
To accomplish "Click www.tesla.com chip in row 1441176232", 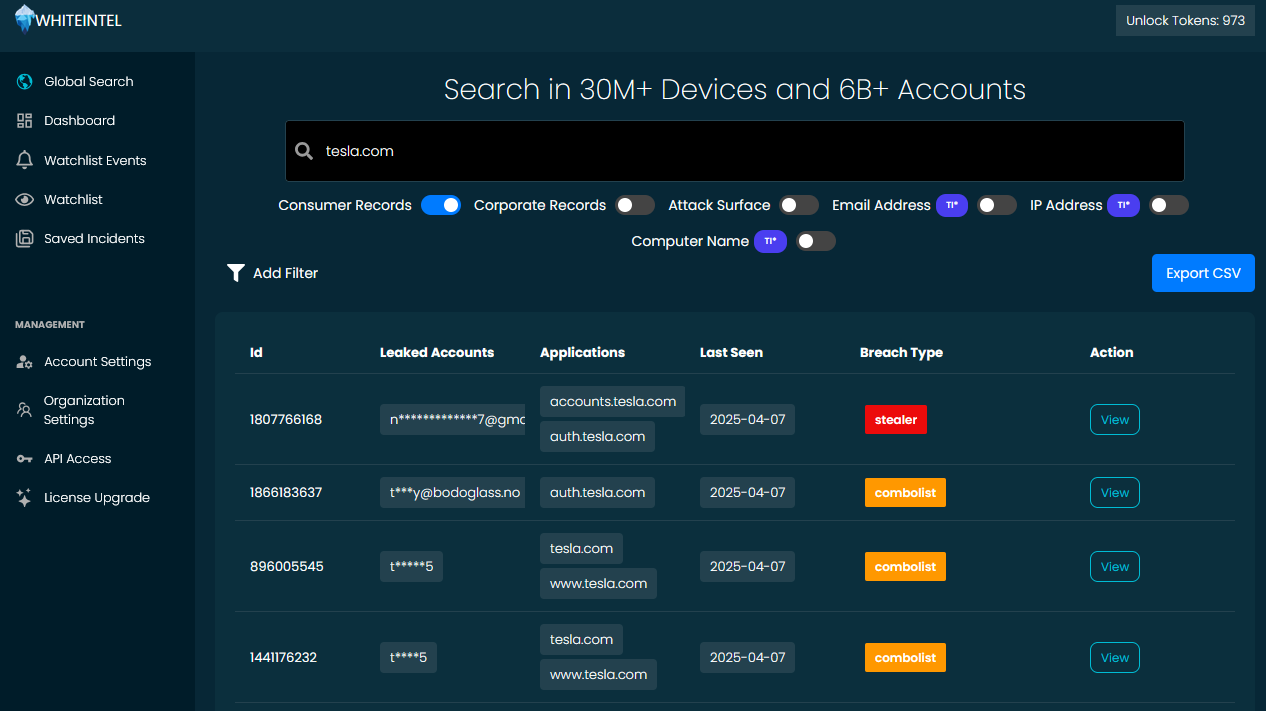I will click(x=599, y=675).
